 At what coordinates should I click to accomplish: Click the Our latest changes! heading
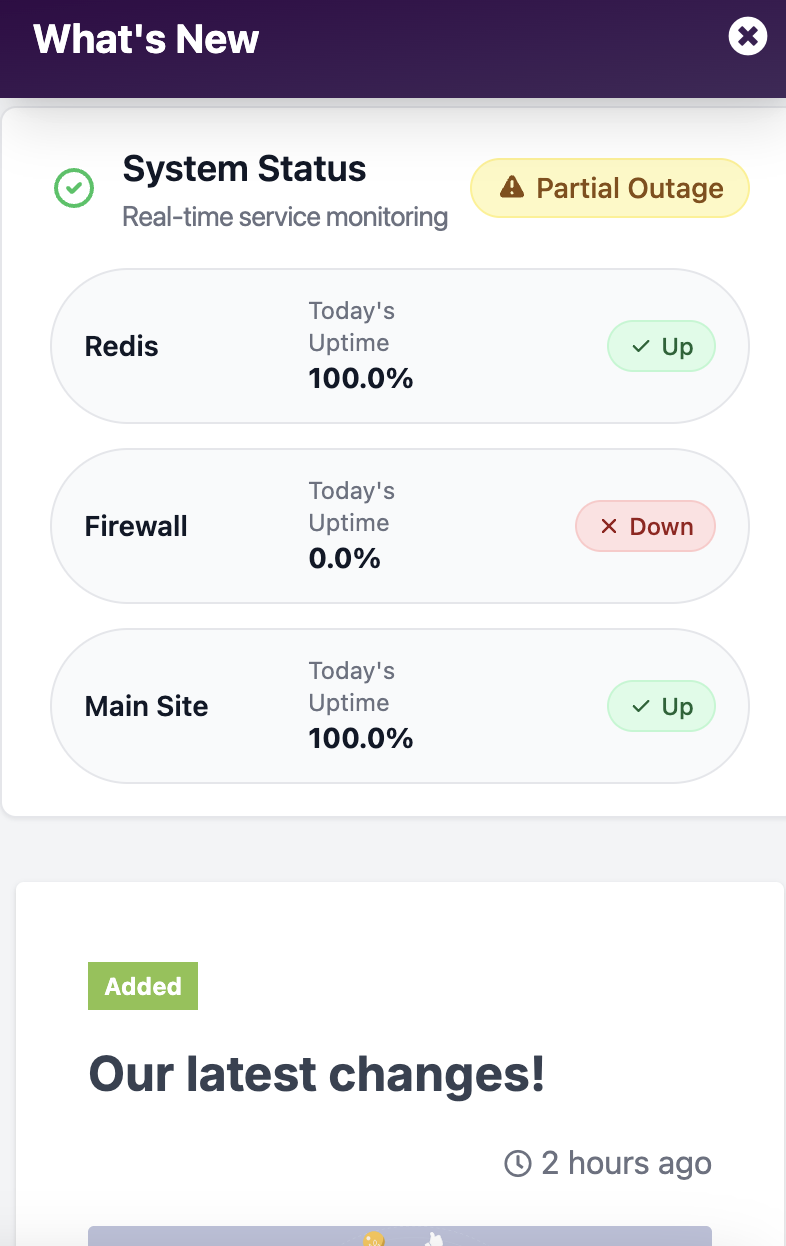coord(317,1074)
